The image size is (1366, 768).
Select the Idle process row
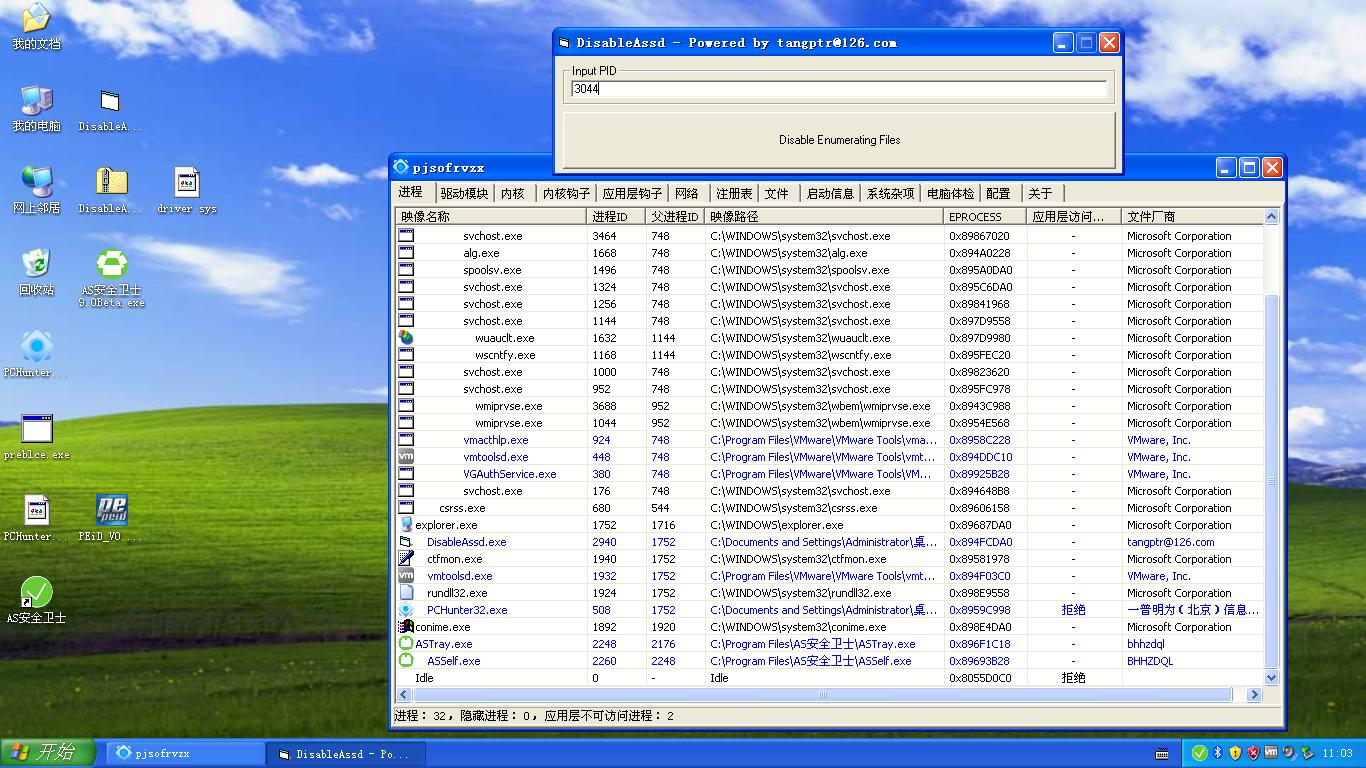[830, 678]
